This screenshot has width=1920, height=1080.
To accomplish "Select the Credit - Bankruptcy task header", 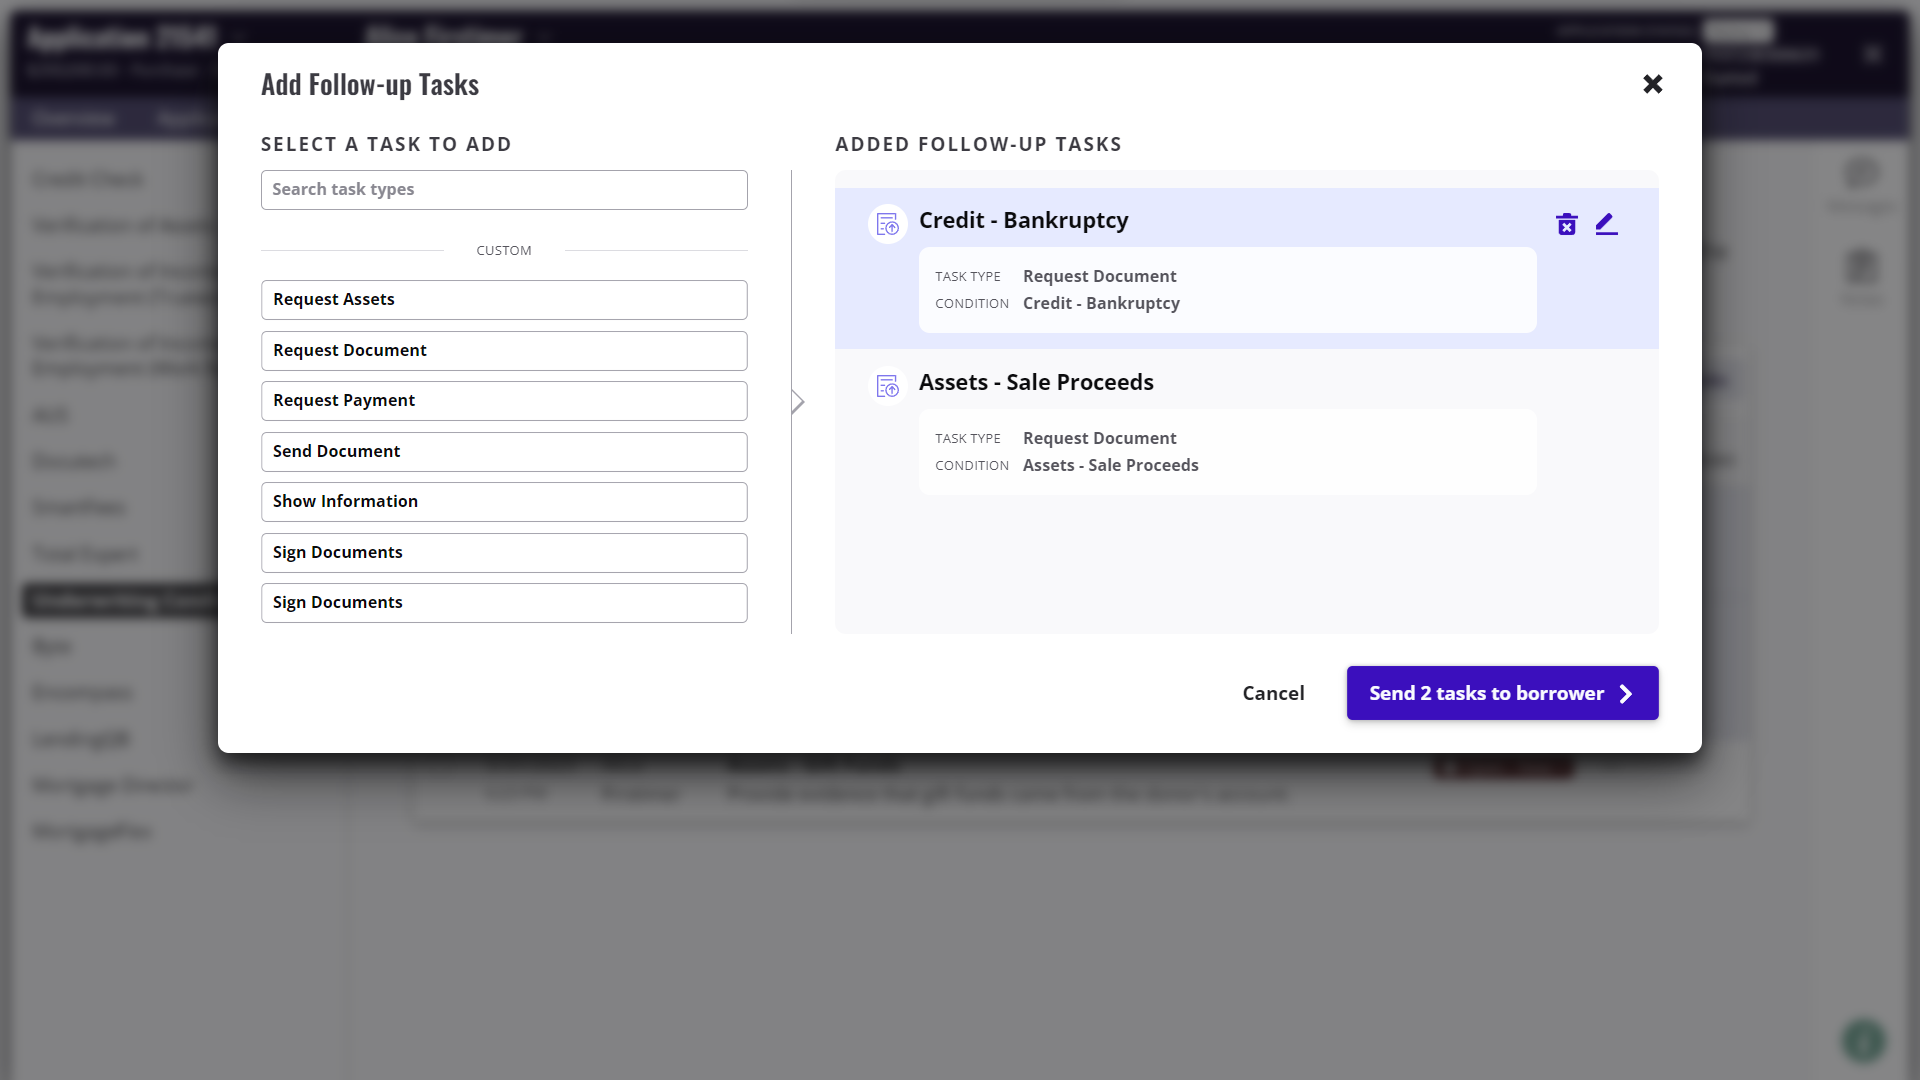I will coord(1023,221).
